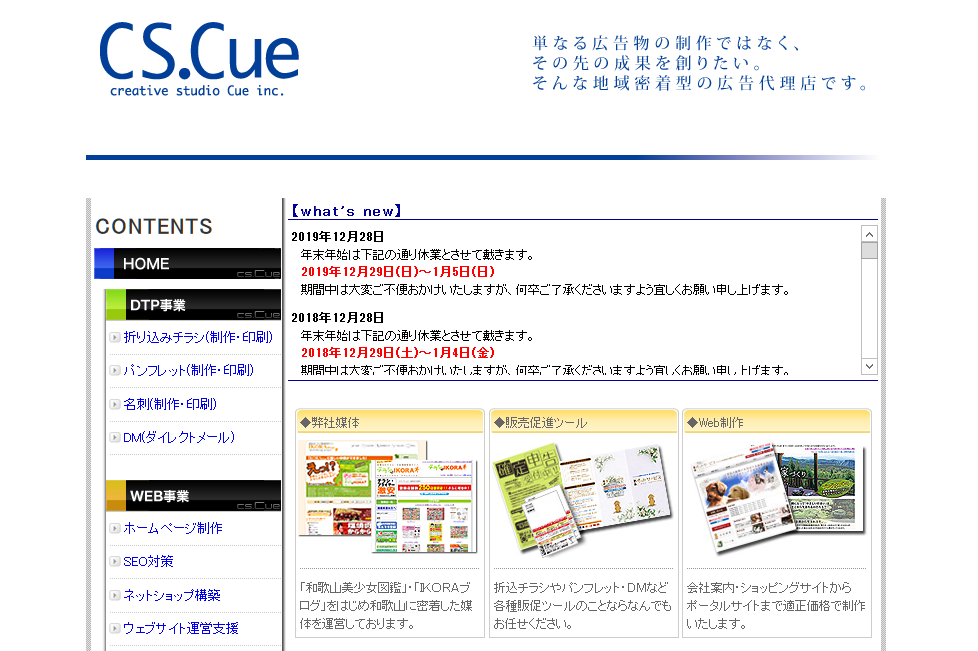The width and height of the screenshot is (978, 651).
Task: Click the arrow bullet beside ネットショップ構築
Action: click(115, 596)
